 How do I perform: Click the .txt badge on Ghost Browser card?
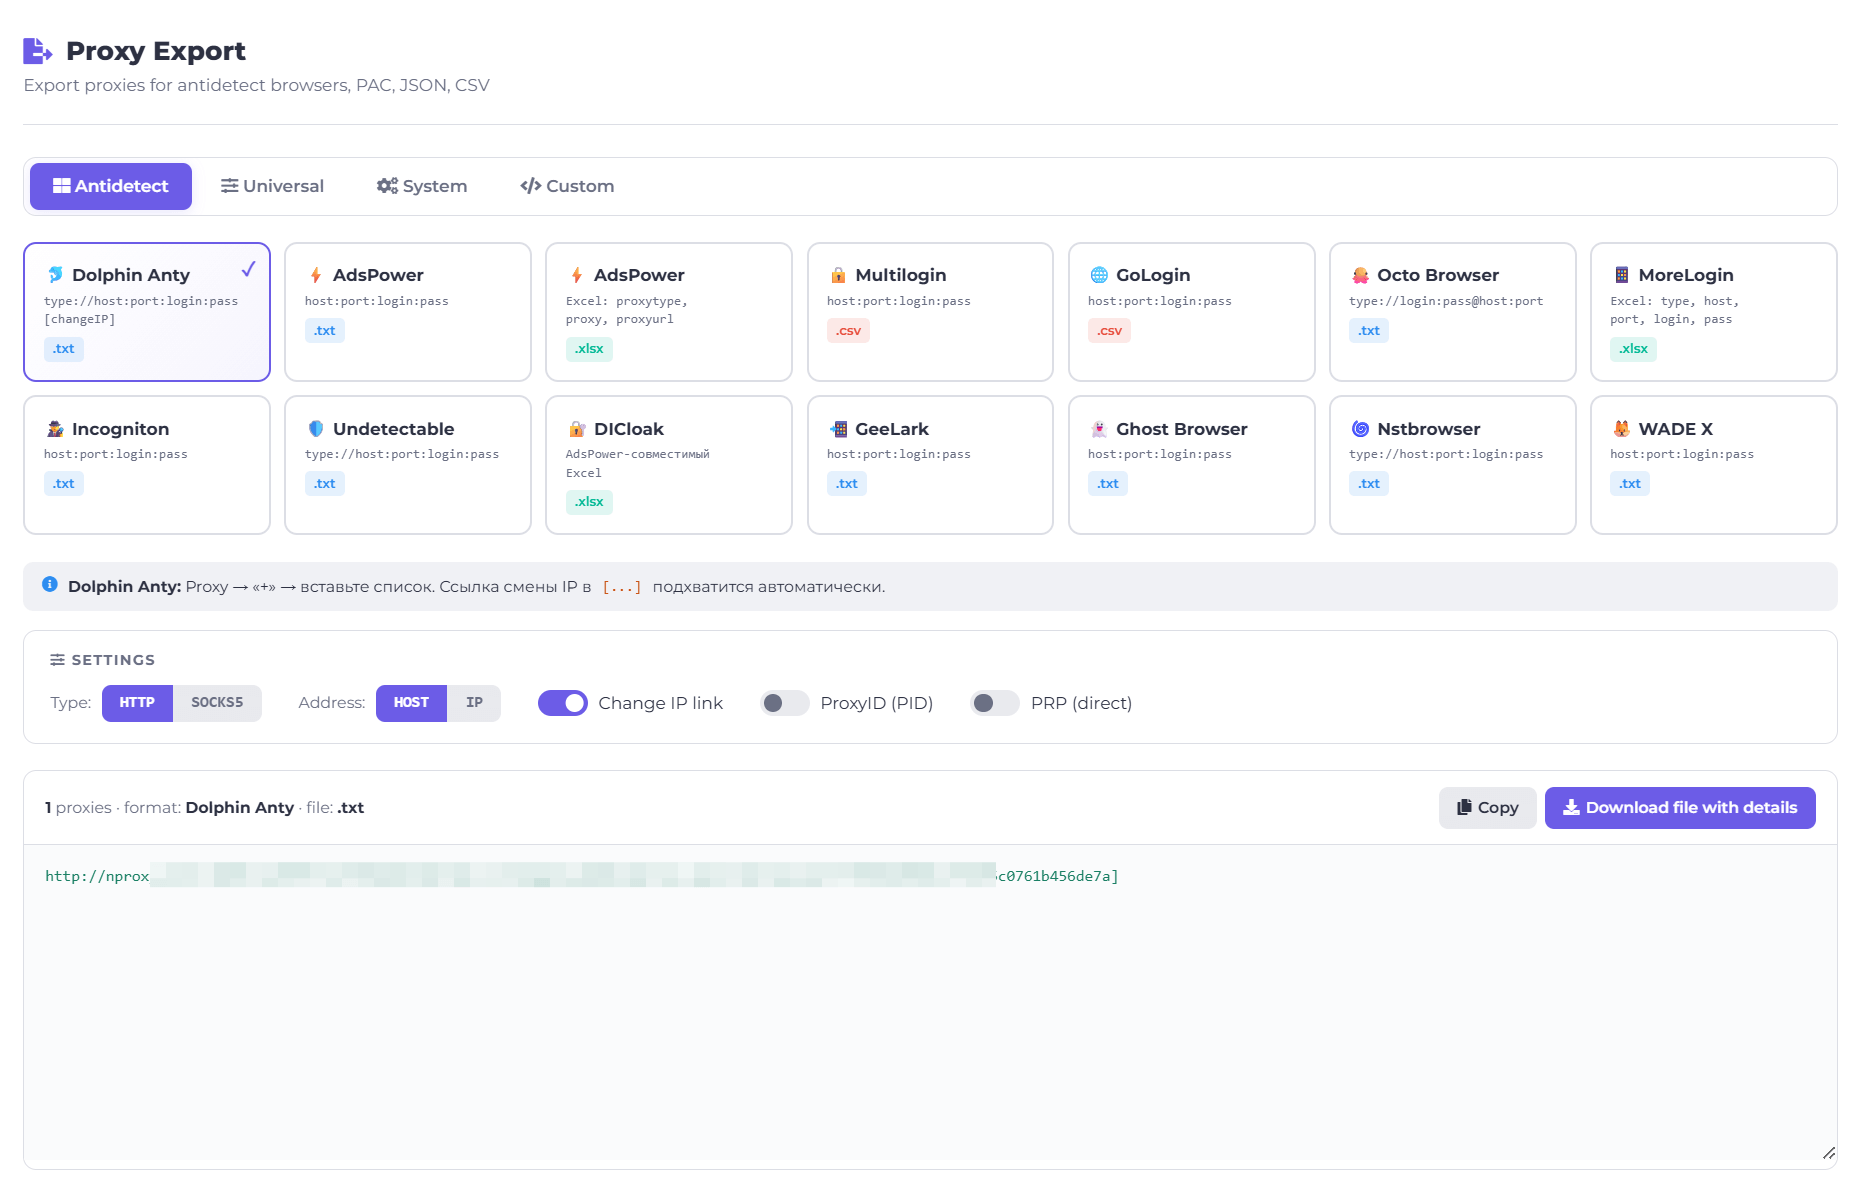1108,484
